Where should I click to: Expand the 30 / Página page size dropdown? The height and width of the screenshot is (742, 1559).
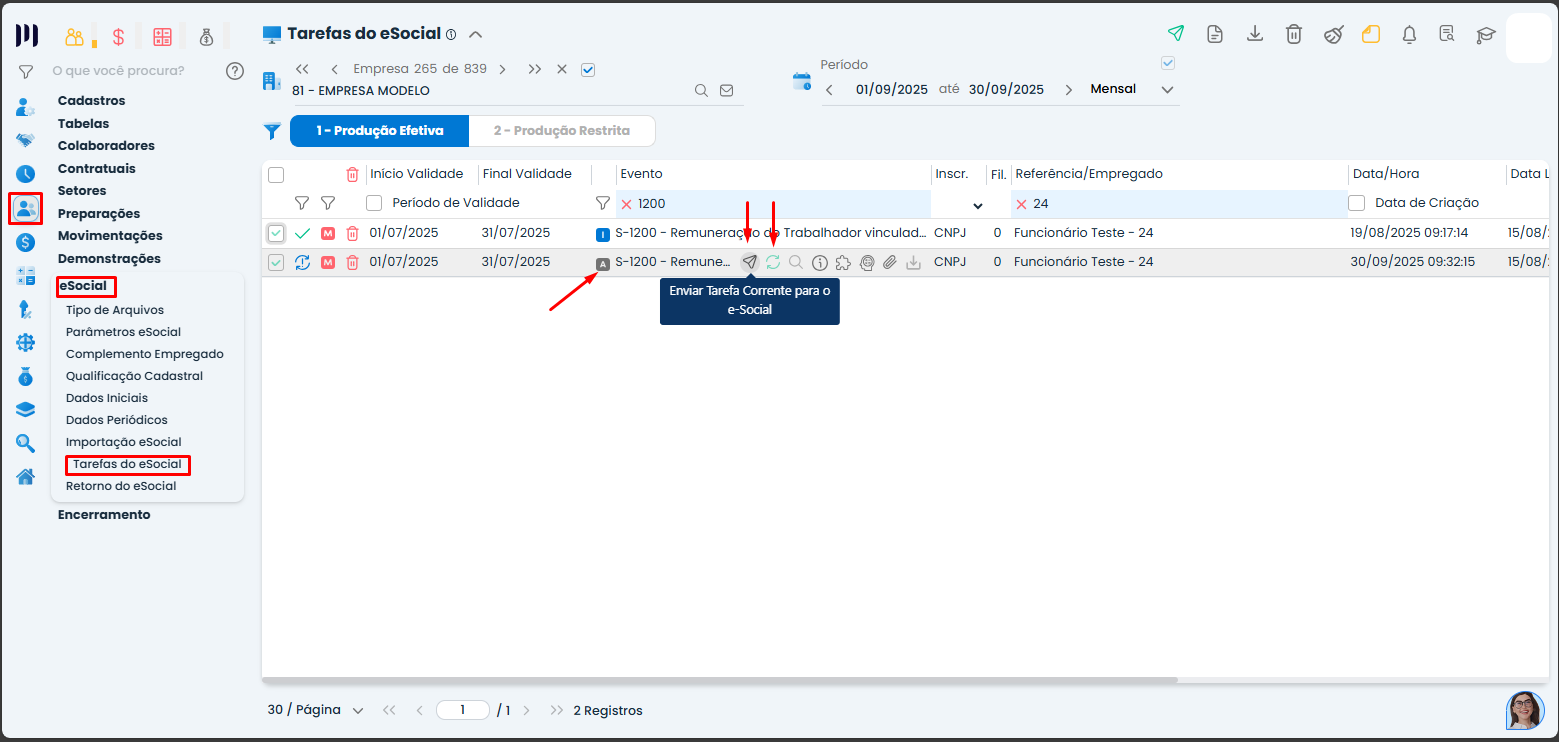(x=316, y=710)
